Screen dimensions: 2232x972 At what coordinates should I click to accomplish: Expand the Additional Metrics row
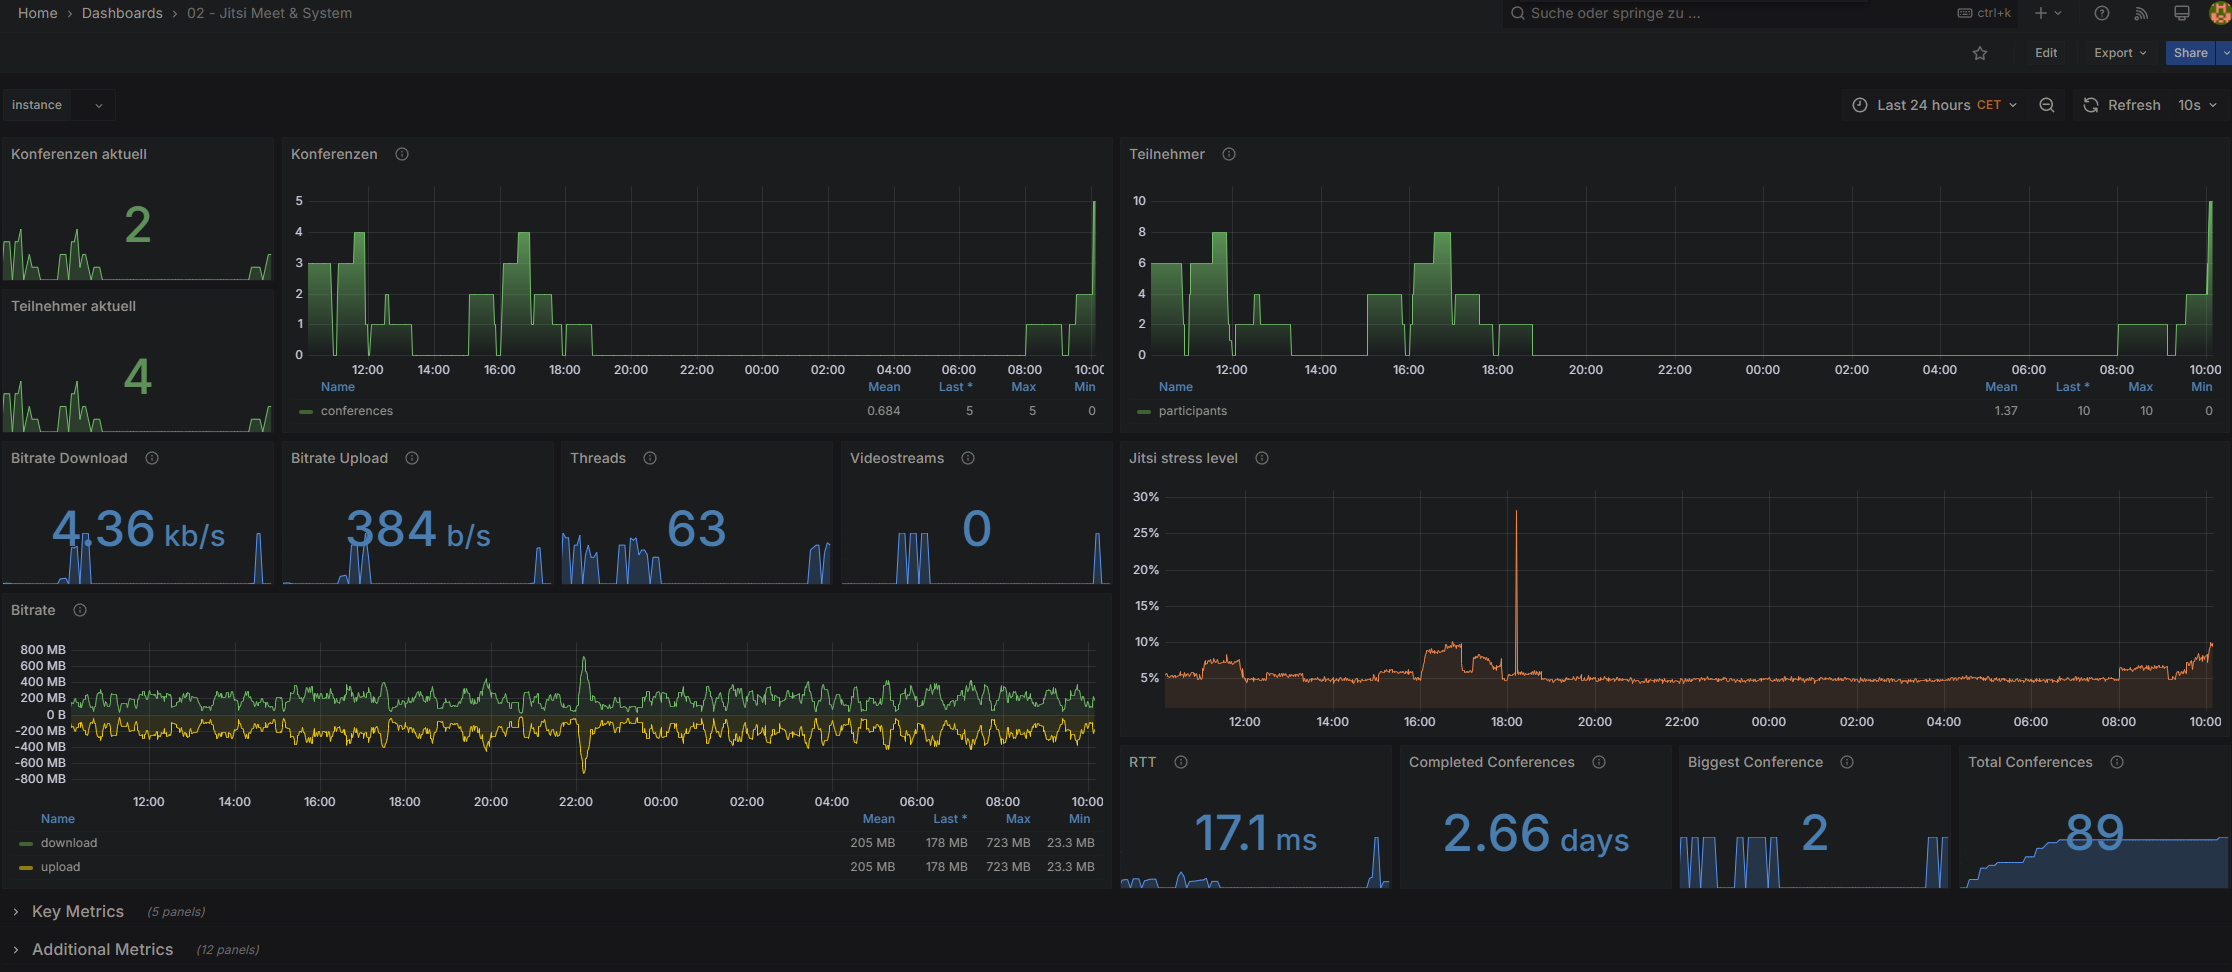coord(102,949)
